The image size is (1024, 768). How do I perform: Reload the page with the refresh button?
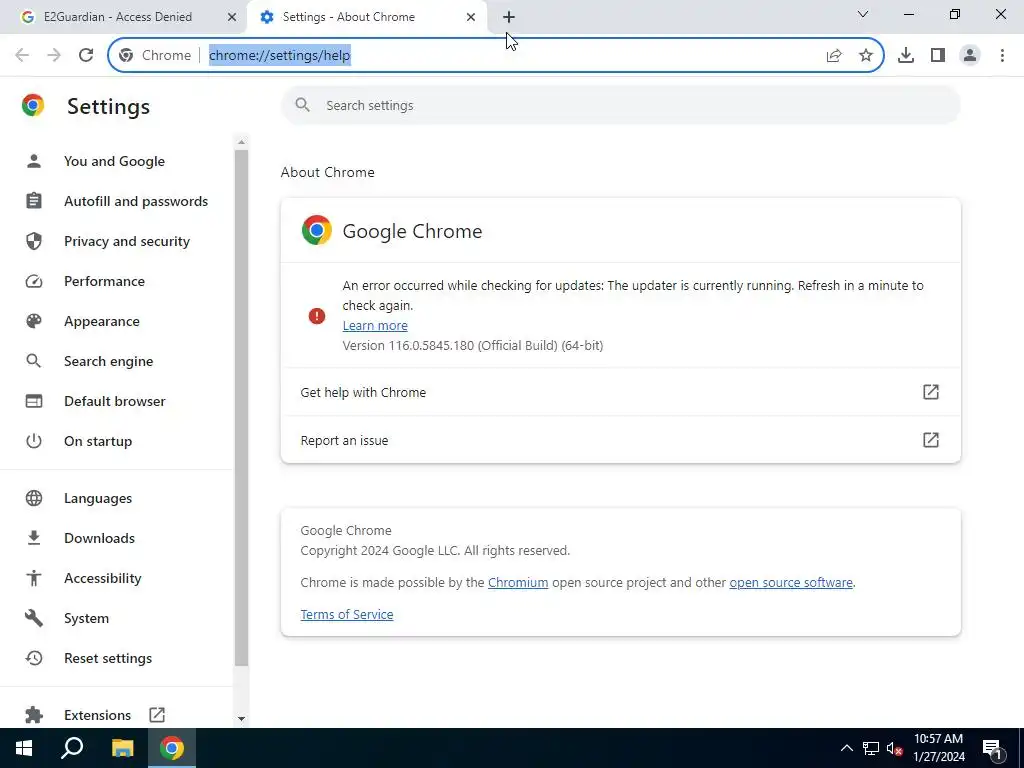tap(86, 55)
